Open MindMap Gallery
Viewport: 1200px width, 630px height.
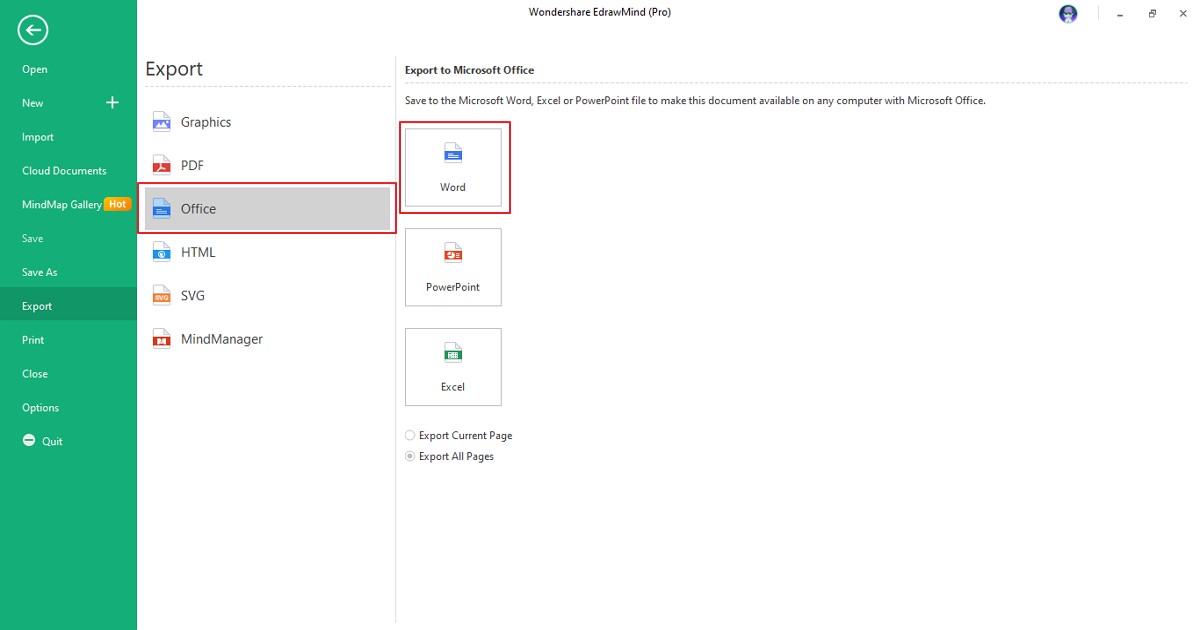coord(62,204)
